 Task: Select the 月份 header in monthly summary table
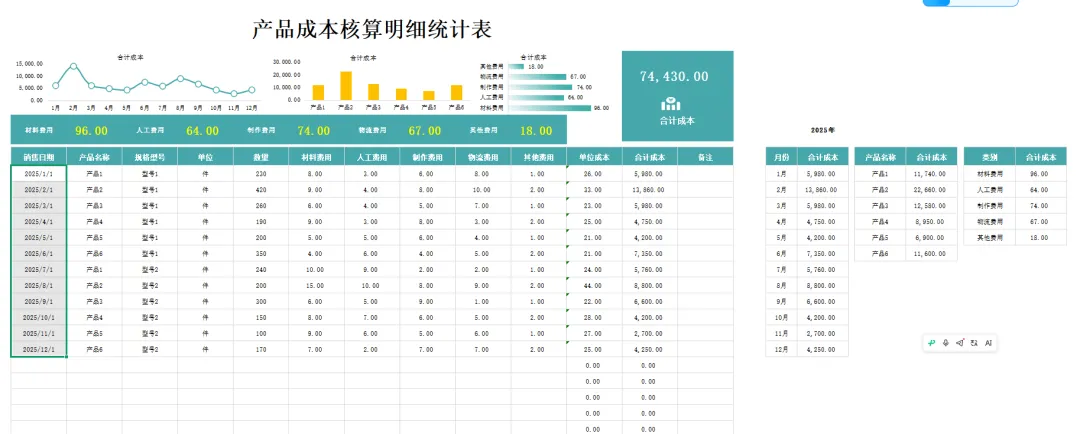[x=782, y=157]
